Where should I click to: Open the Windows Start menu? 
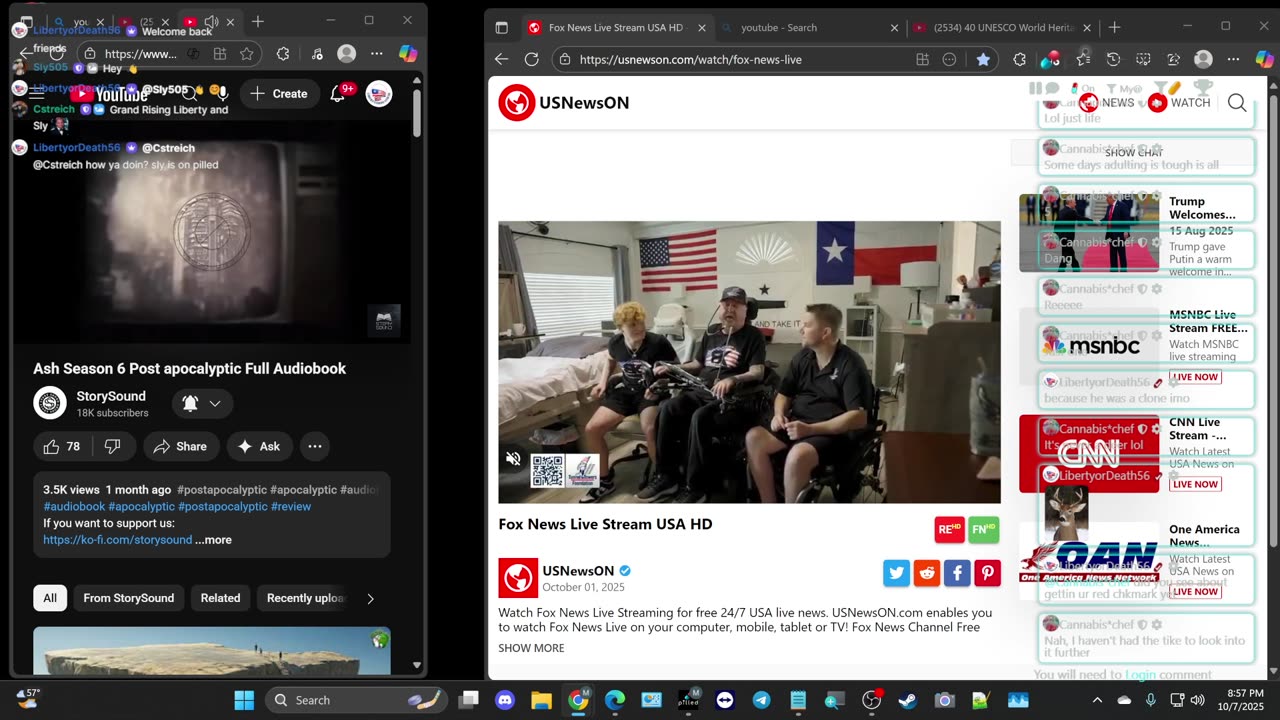pos(244,700)
